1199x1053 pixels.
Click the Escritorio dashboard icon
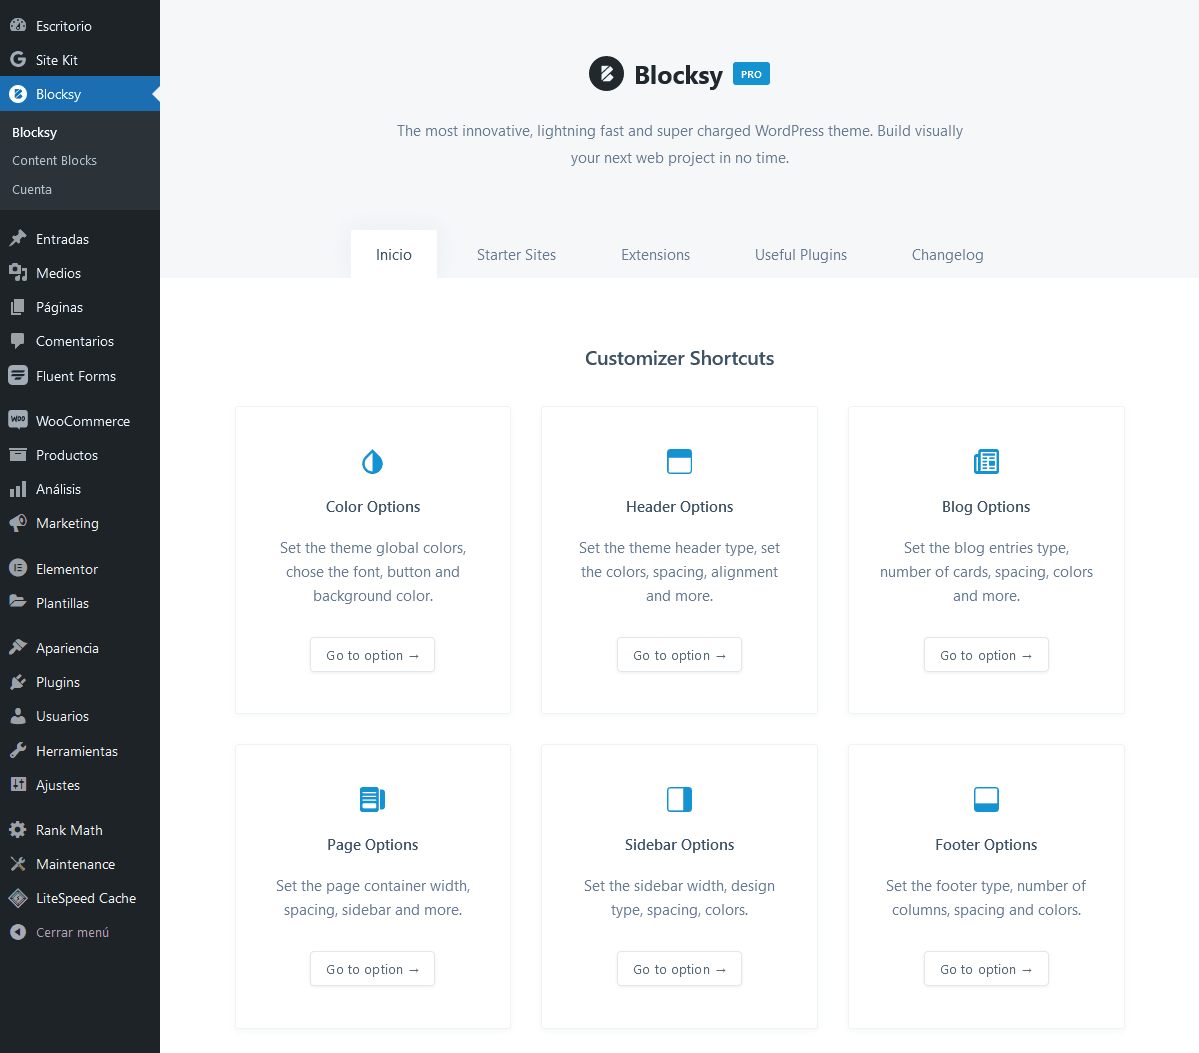[18, 25]
